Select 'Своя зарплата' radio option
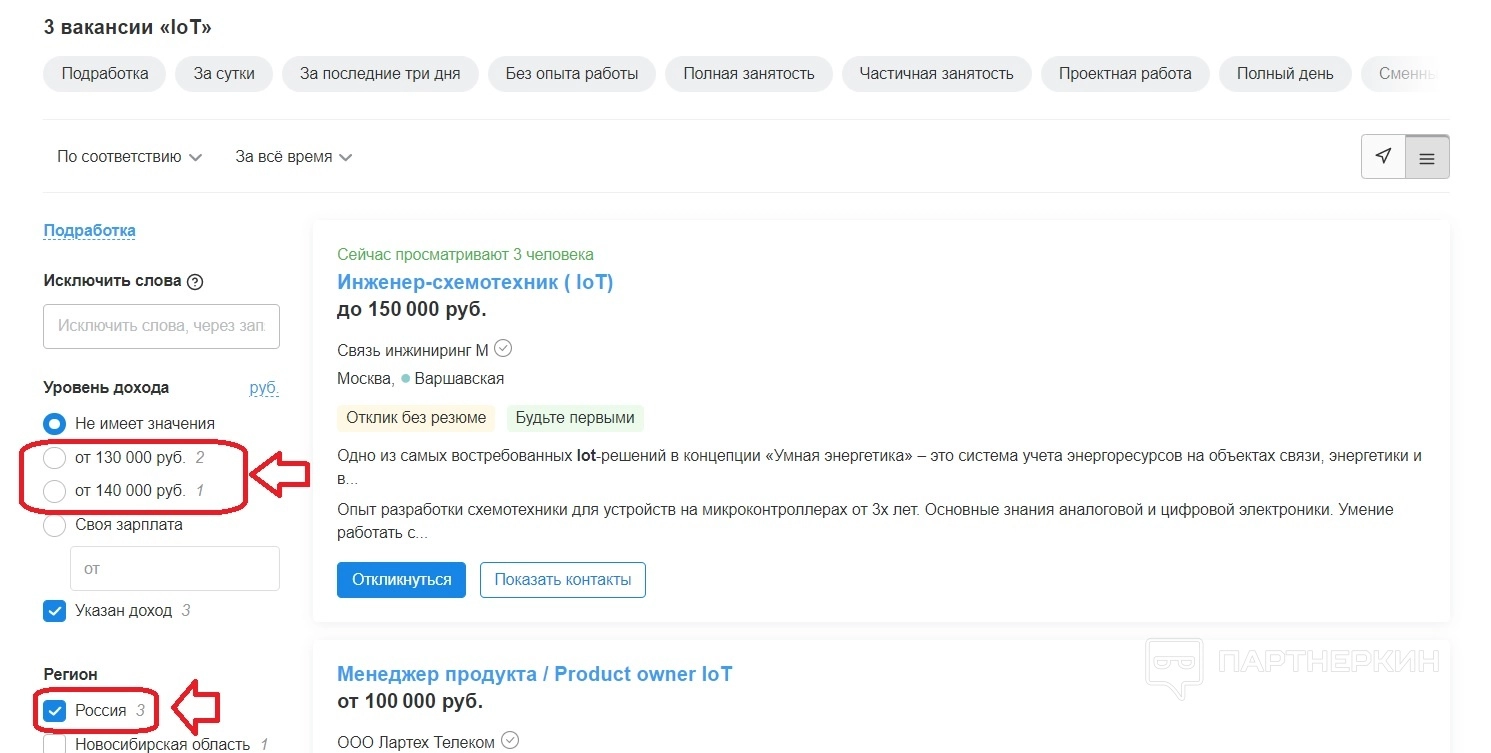The width and height of the screenshot is (1491, 753). pos(55,526)
